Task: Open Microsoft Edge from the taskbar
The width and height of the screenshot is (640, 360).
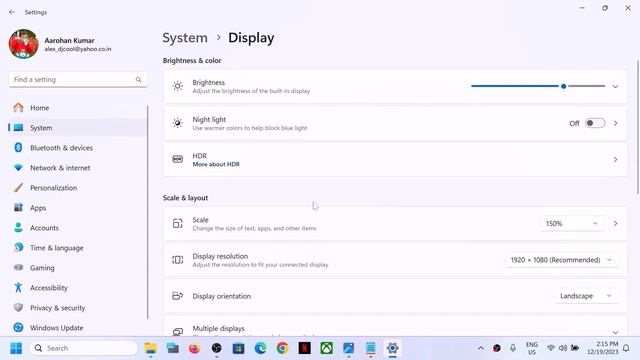Action: click(260, 348)
